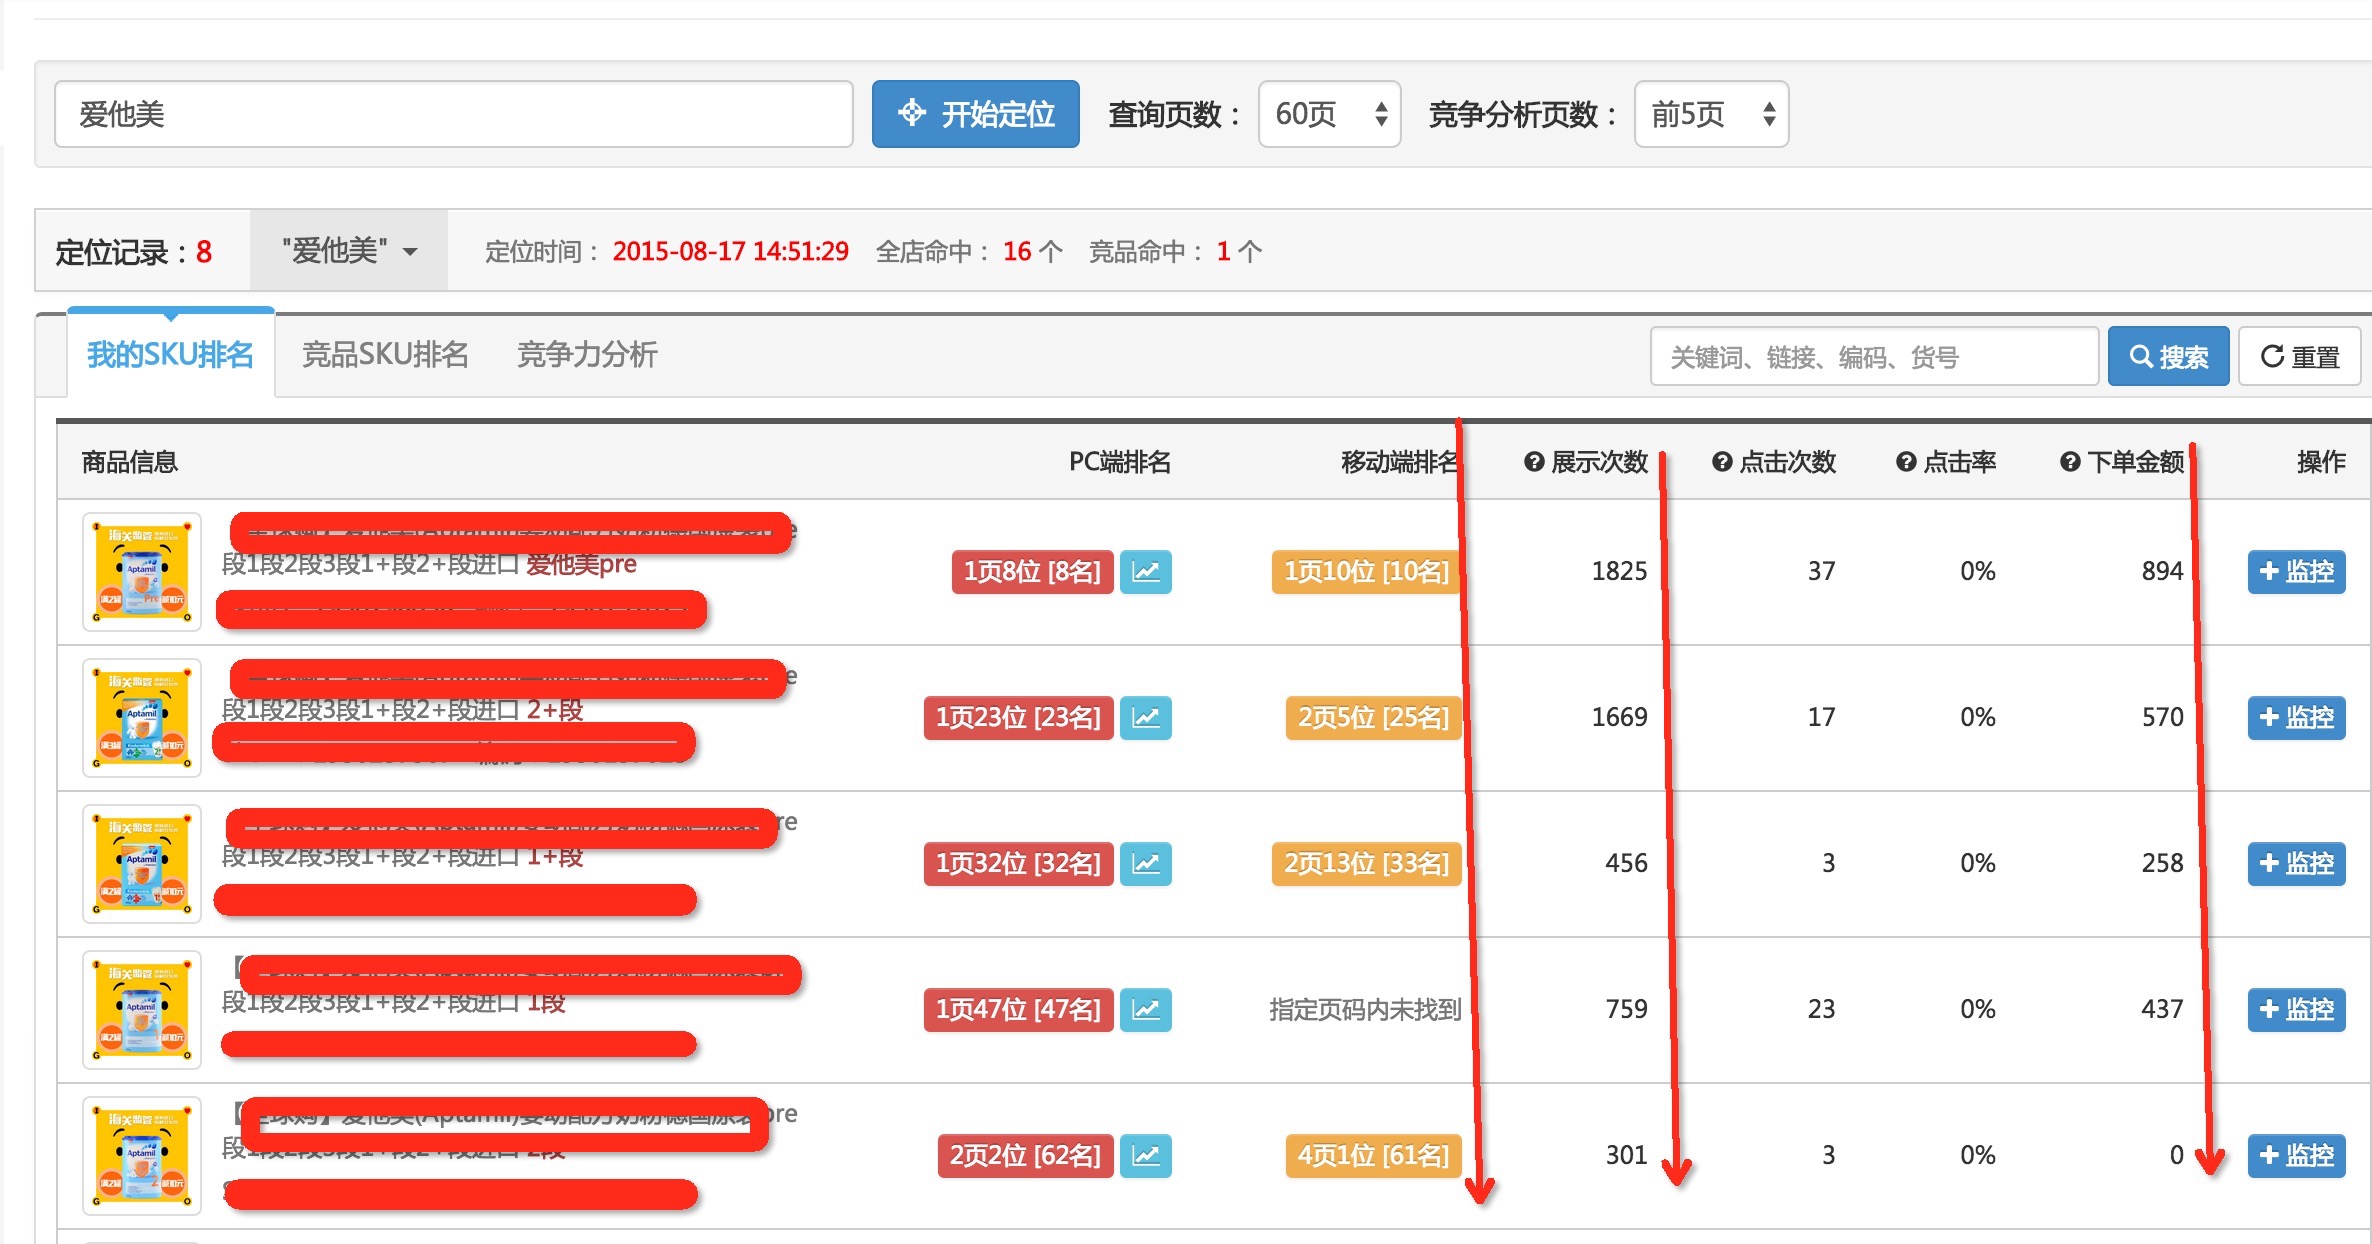The height and width of the screenshot is (1244, 2372).
Task: Click 指定页码内未找到 text
Action: click(1365, 1010)
